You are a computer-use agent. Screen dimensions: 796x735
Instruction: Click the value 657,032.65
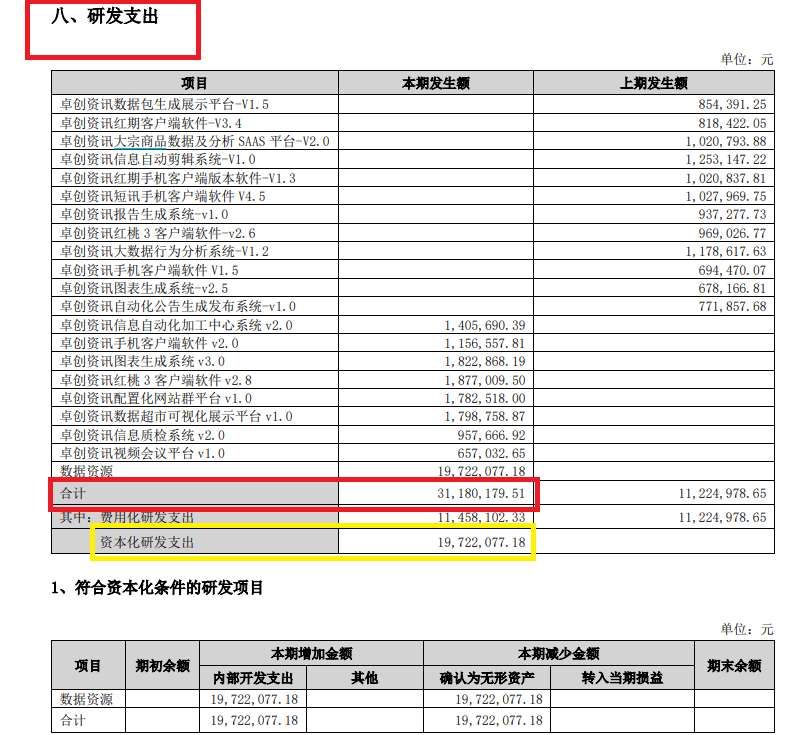pos(491,453)
